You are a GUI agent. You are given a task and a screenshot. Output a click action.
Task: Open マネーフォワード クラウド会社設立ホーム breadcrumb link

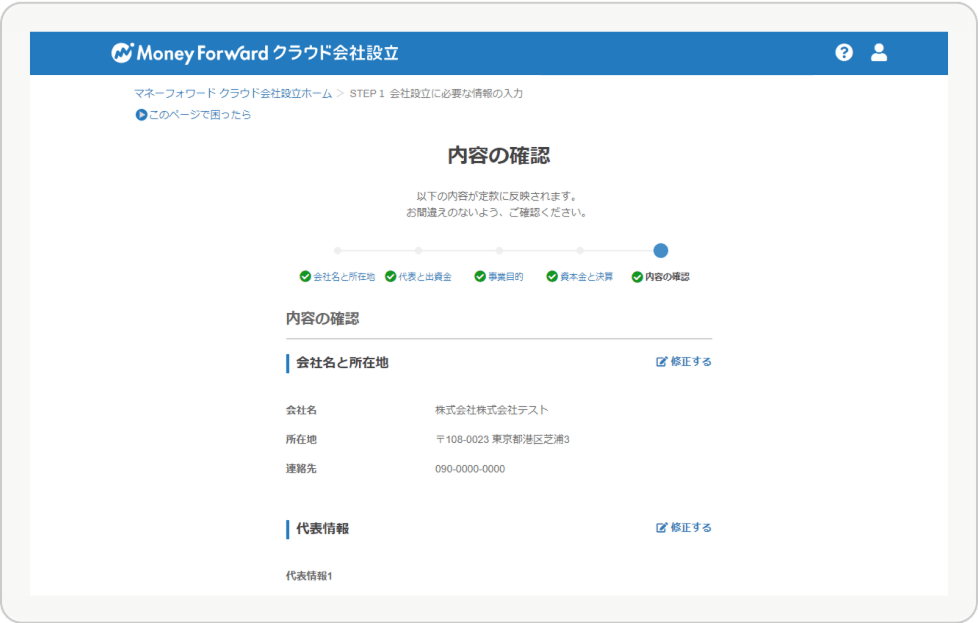233,93
